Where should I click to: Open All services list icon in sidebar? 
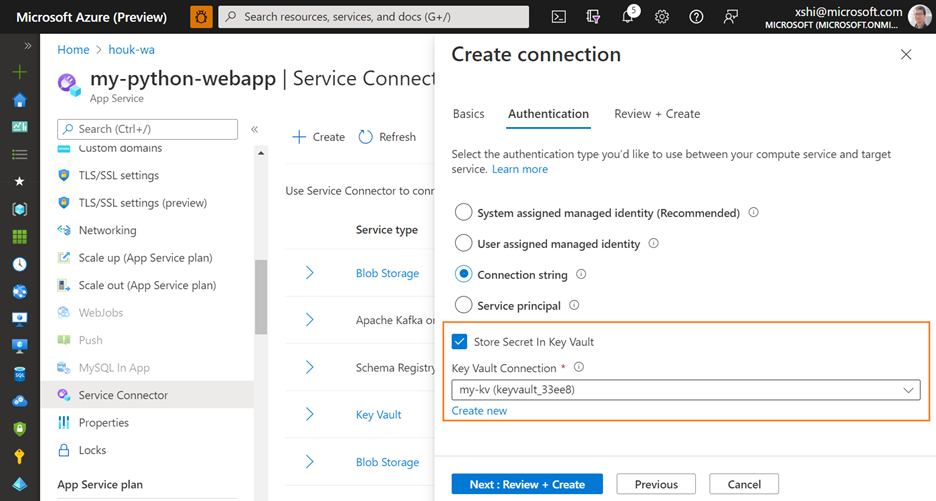[x=20, y=154]
